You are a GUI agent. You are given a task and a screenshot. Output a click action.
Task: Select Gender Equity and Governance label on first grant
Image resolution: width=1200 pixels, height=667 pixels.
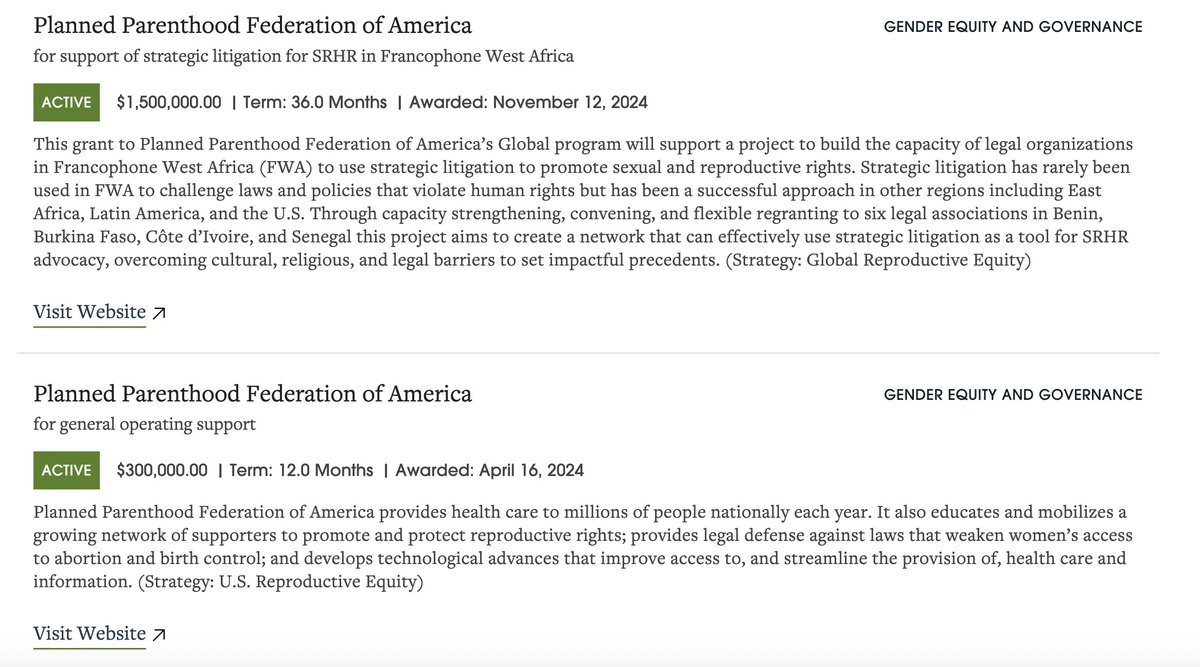(1012, 27)
